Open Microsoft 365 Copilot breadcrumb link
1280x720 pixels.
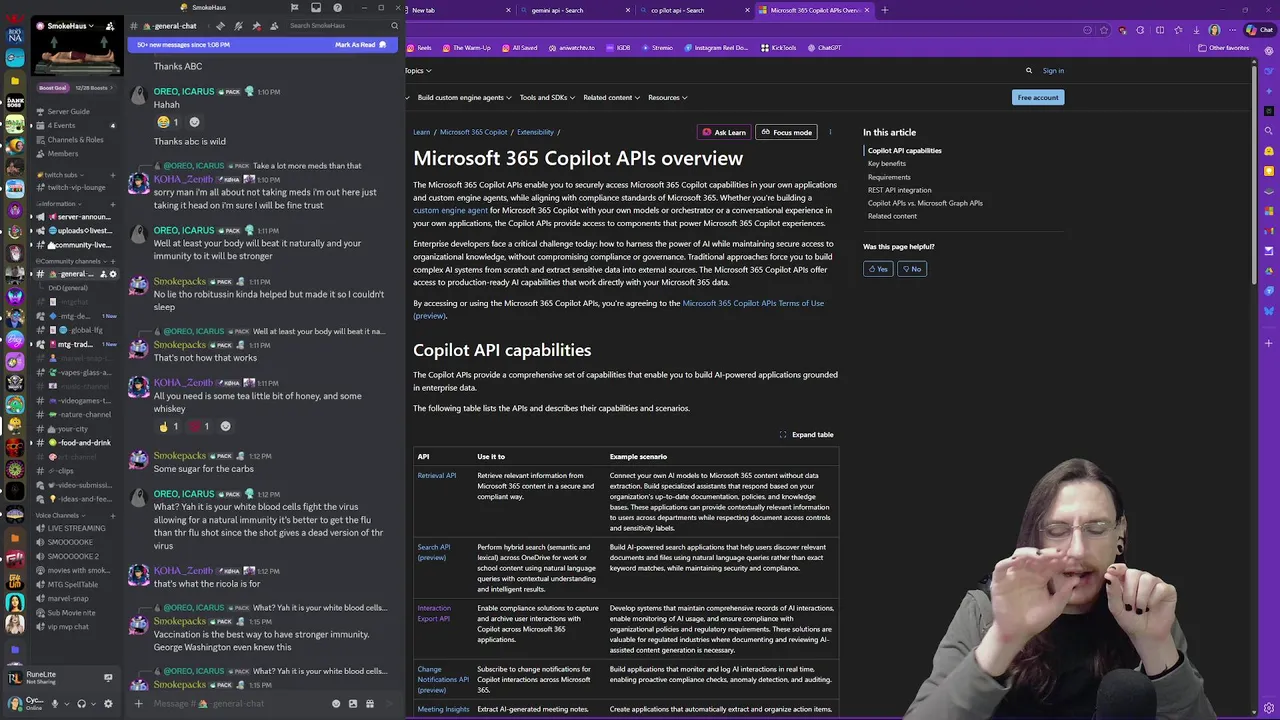473,132
